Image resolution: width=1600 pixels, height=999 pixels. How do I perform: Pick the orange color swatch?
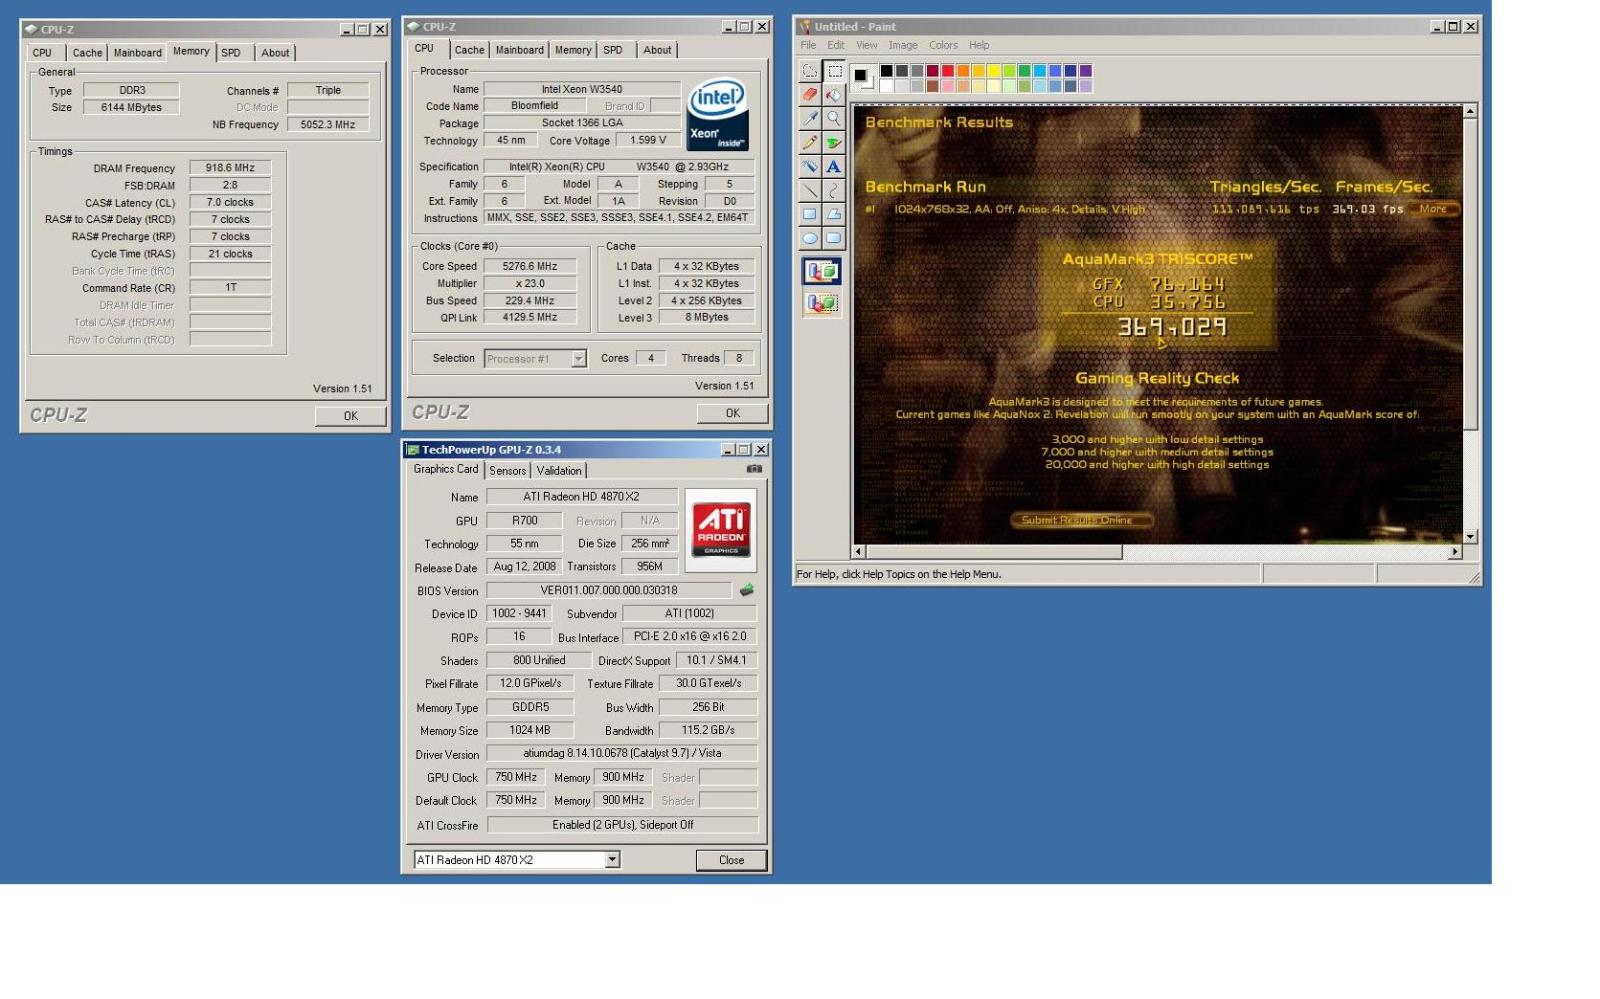point(963,71)
